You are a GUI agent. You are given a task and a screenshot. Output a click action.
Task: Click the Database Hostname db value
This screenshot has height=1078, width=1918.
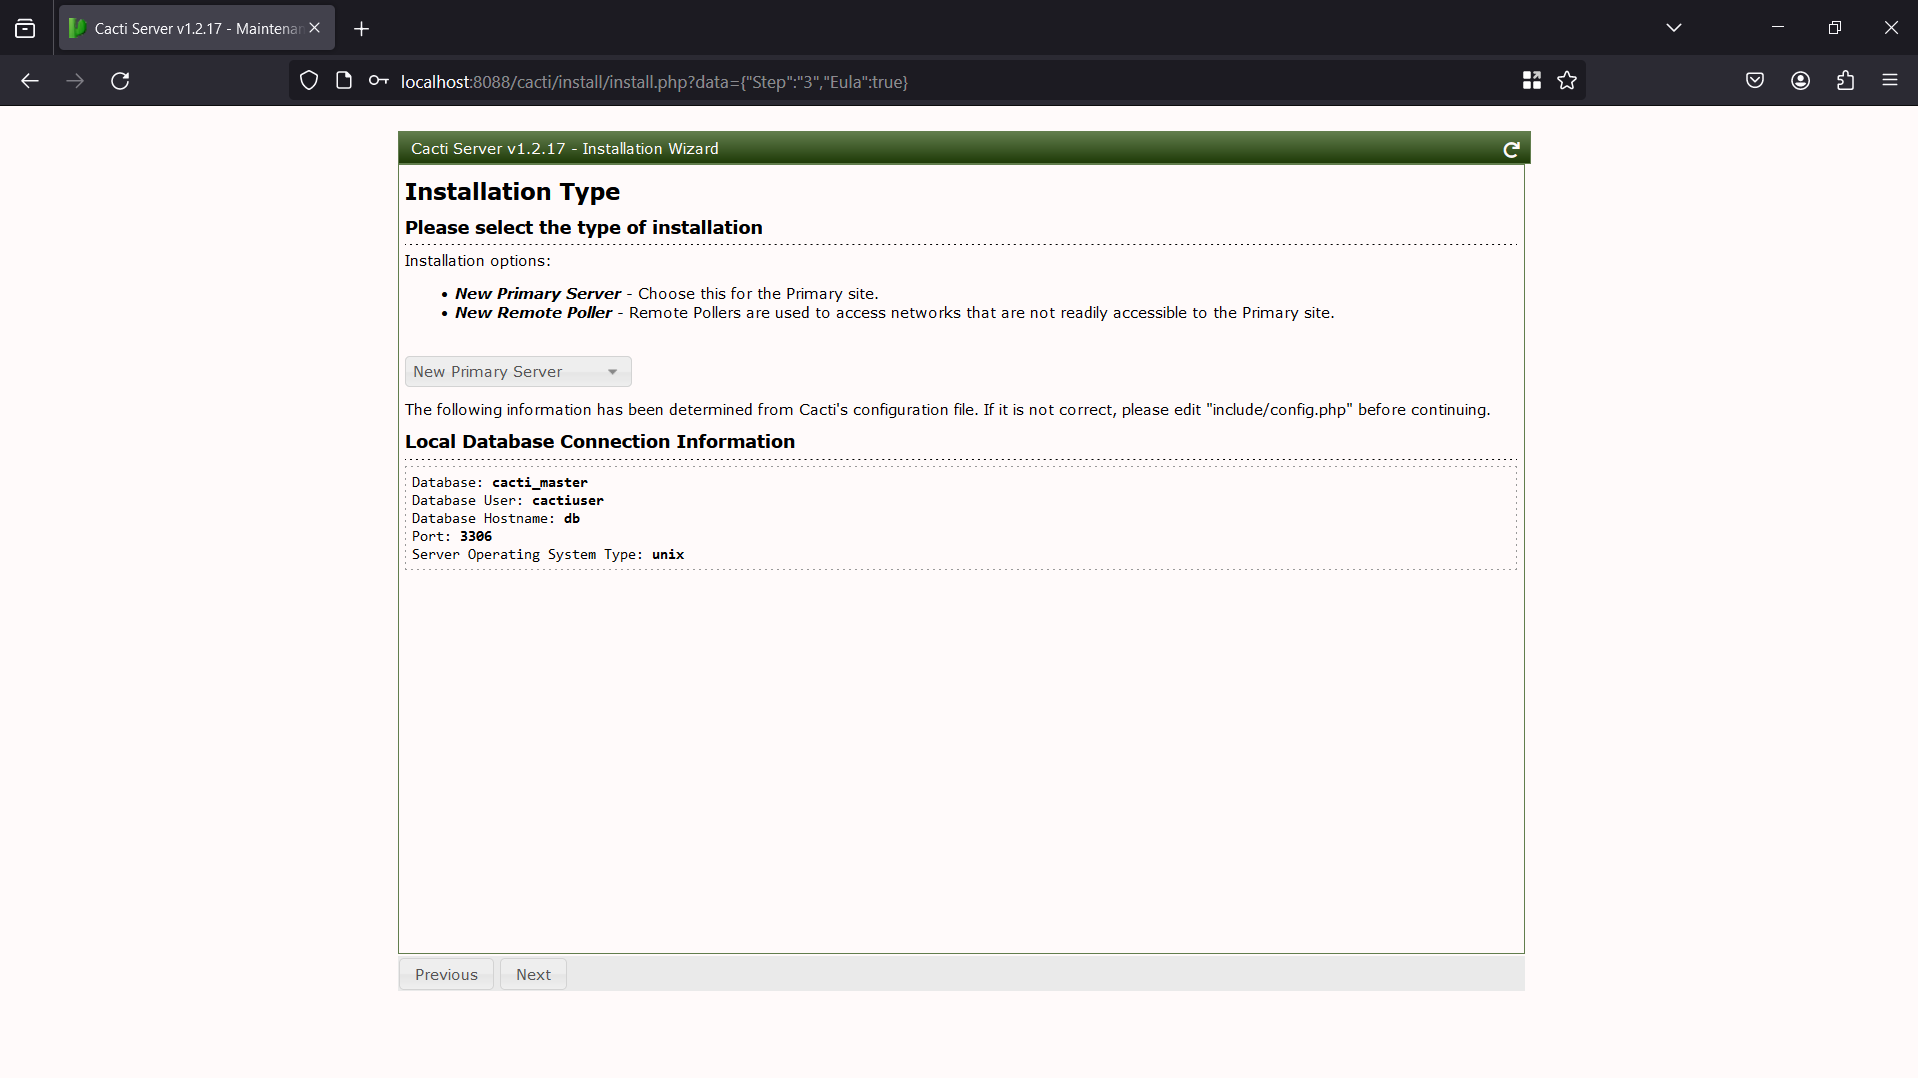572,519
